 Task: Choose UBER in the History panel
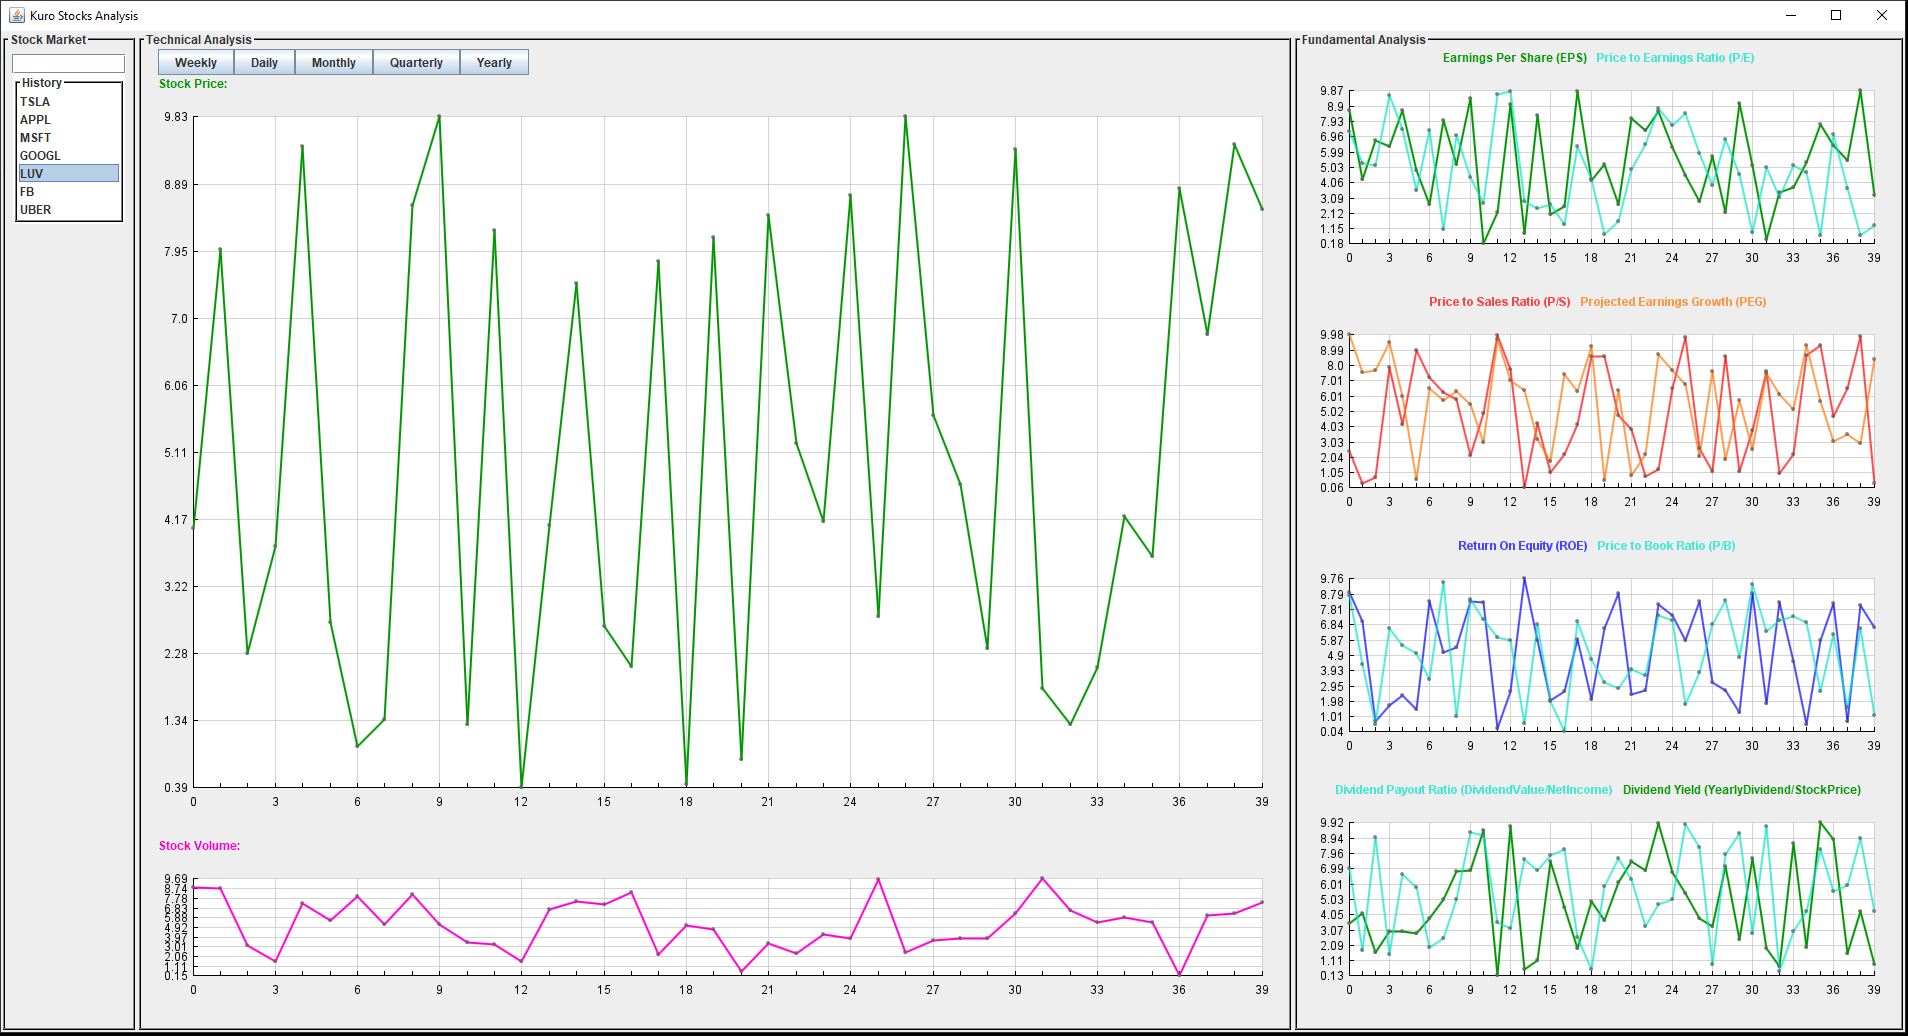35,208
